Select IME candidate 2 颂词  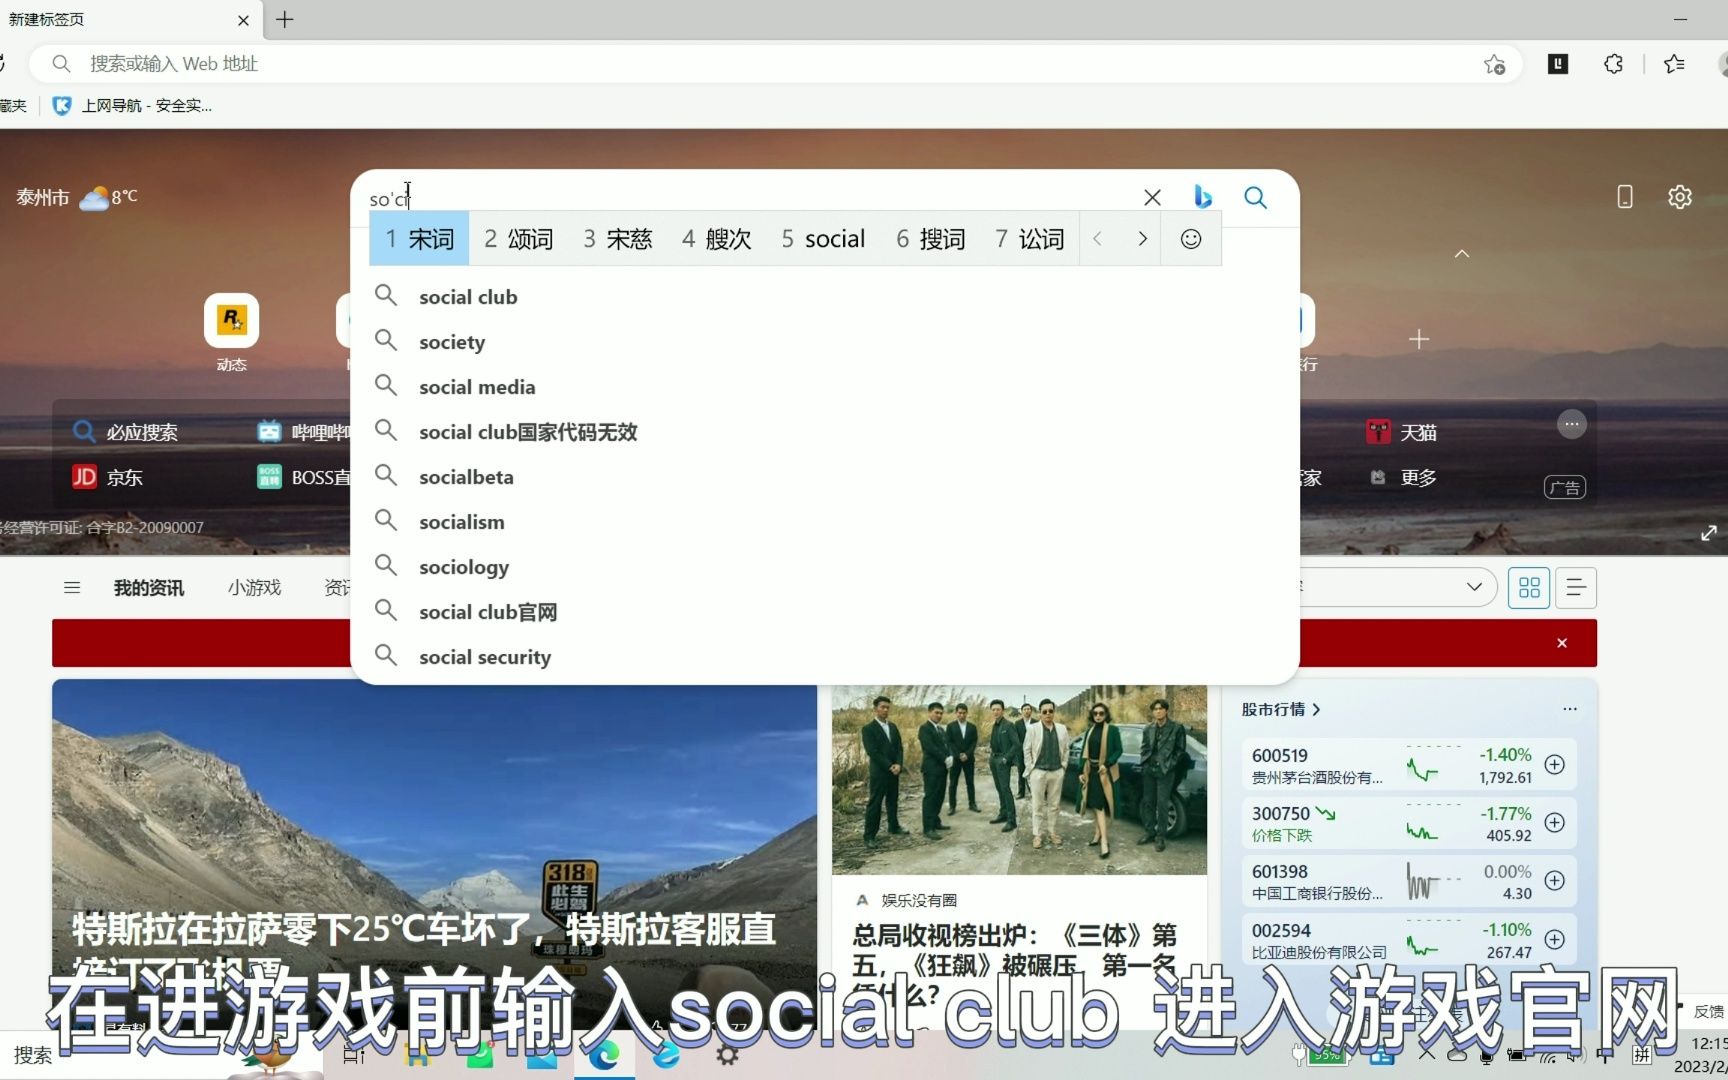pyautogui.click(x=518, y=239)
